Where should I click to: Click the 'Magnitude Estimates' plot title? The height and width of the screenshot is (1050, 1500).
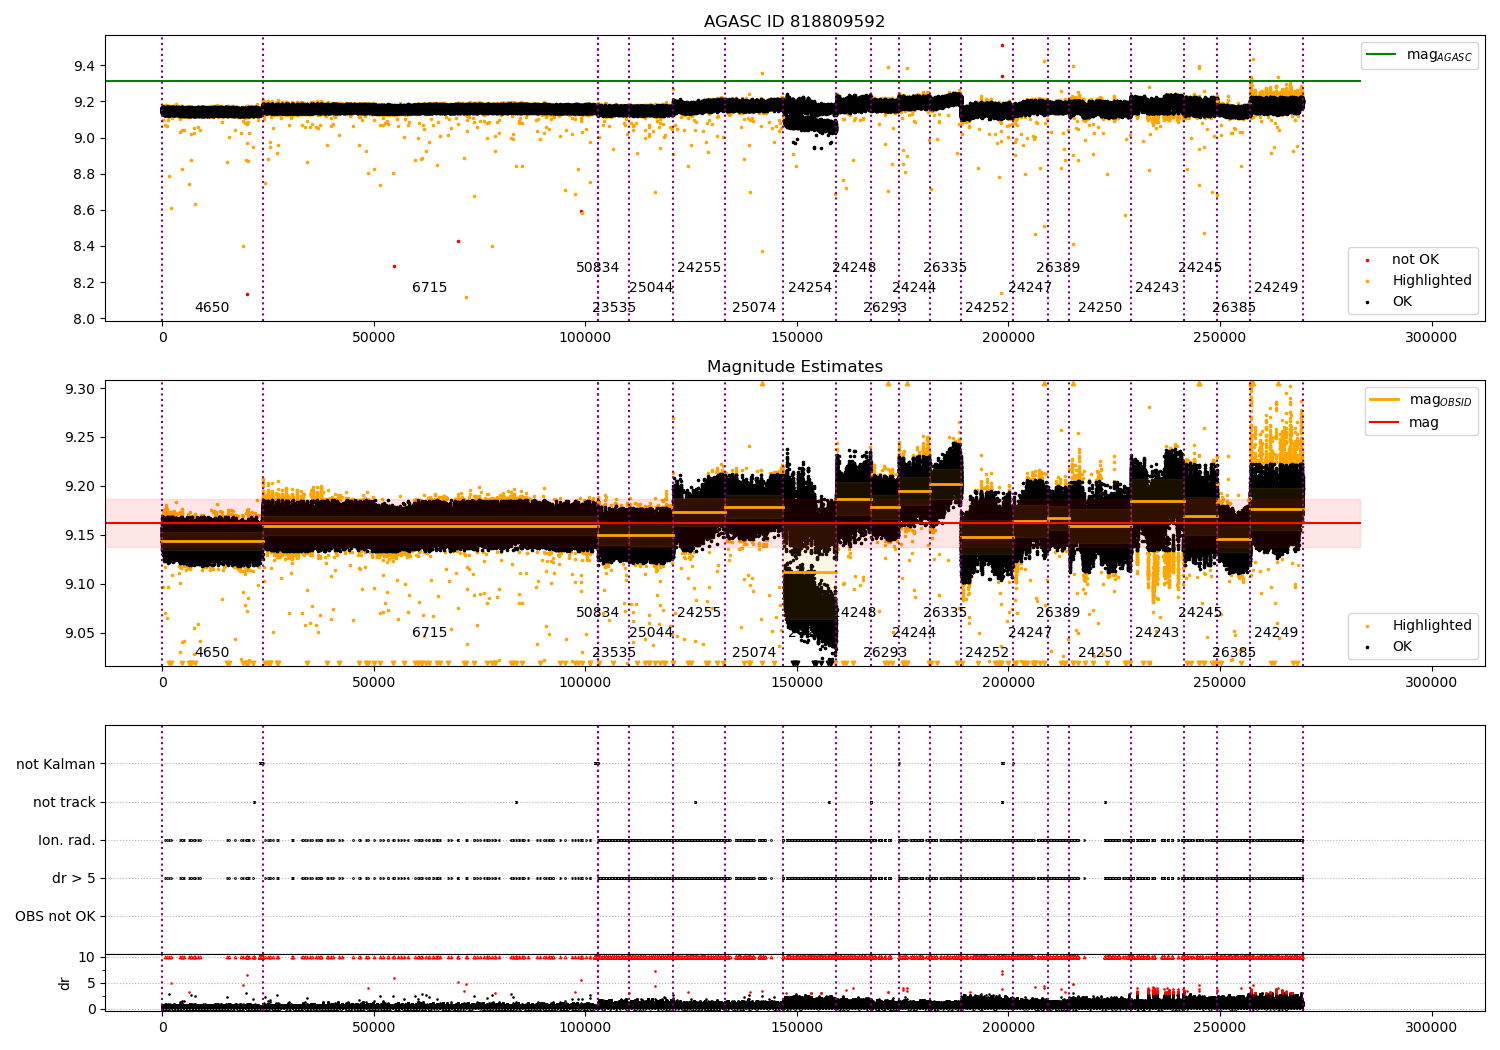795,367
